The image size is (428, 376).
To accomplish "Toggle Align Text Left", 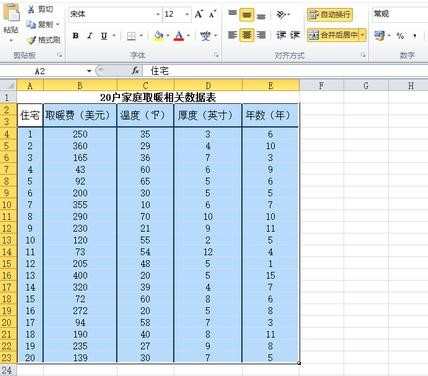I will point(232,35).
